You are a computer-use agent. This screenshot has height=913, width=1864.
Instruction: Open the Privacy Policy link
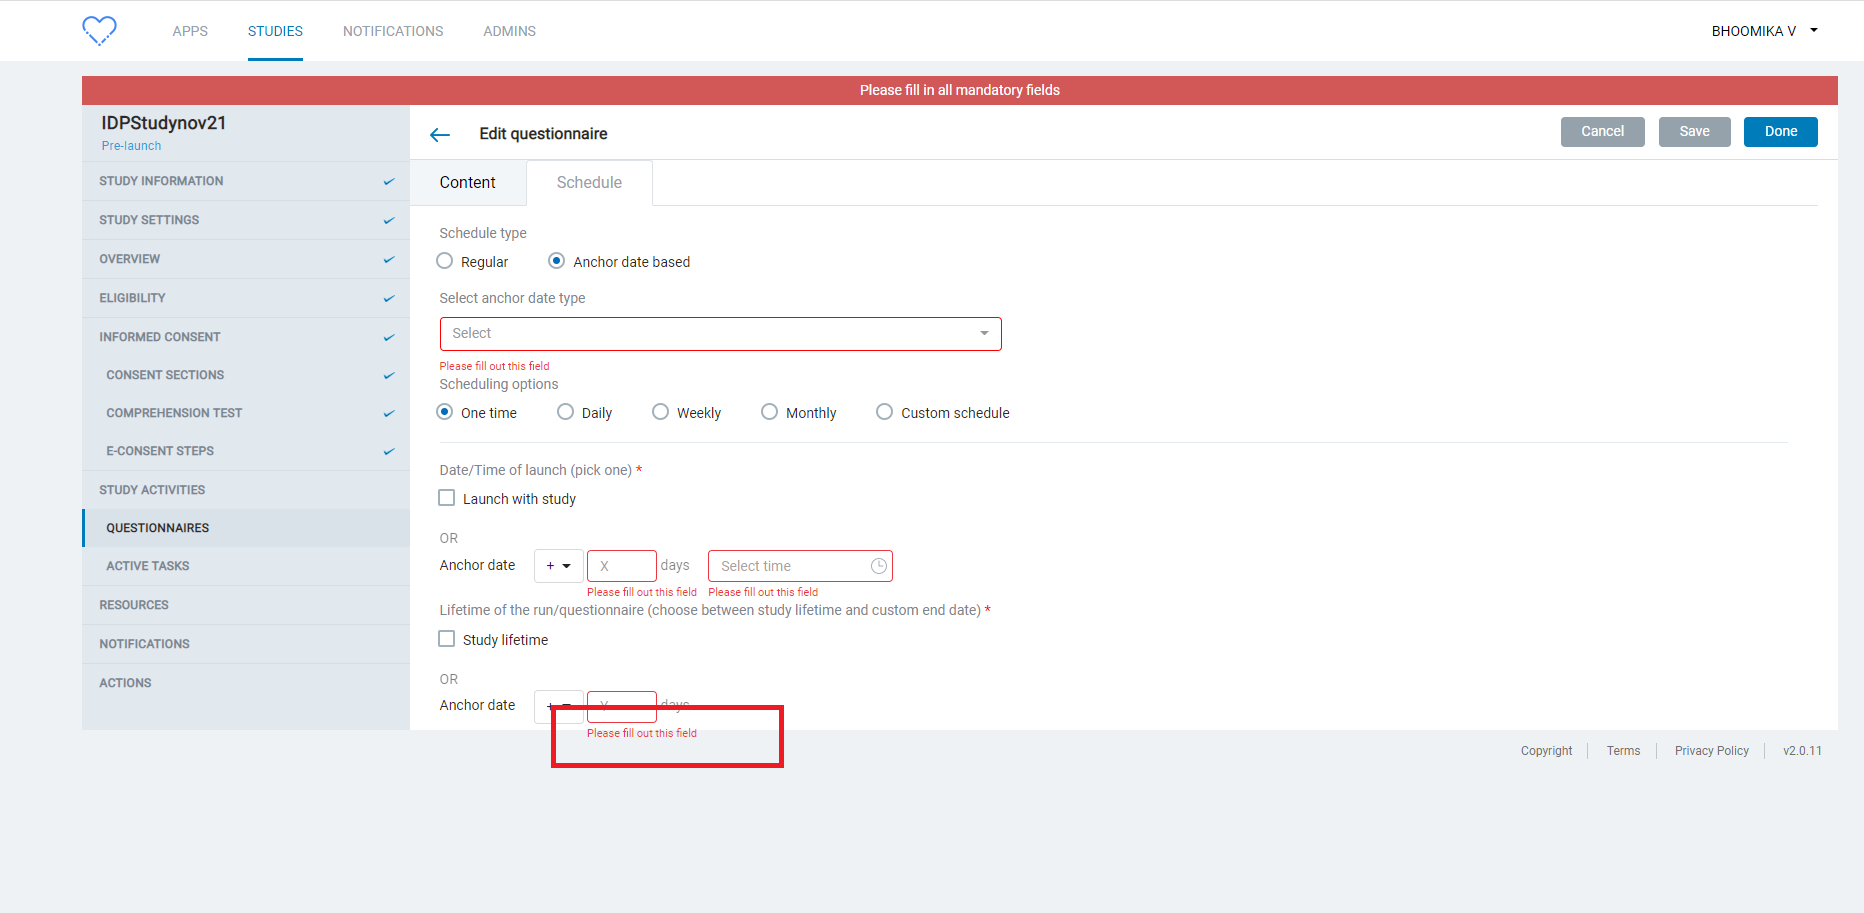(x=1711, y=750)
